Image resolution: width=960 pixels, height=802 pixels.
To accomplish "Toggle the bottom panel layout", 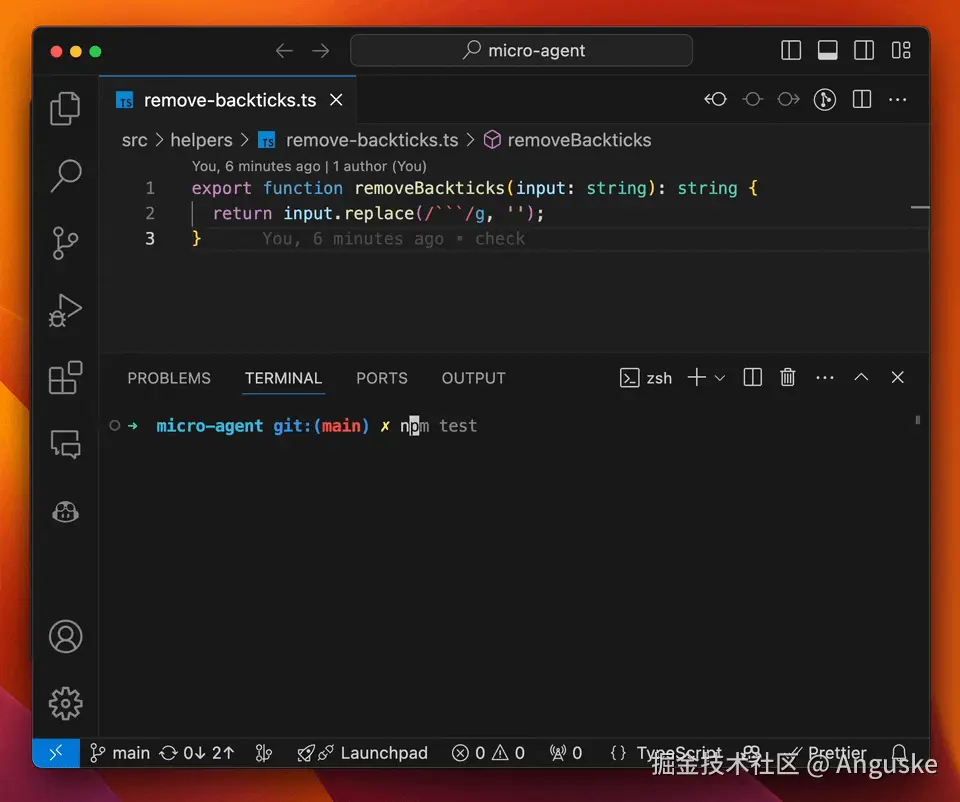I will coord(827,50).
